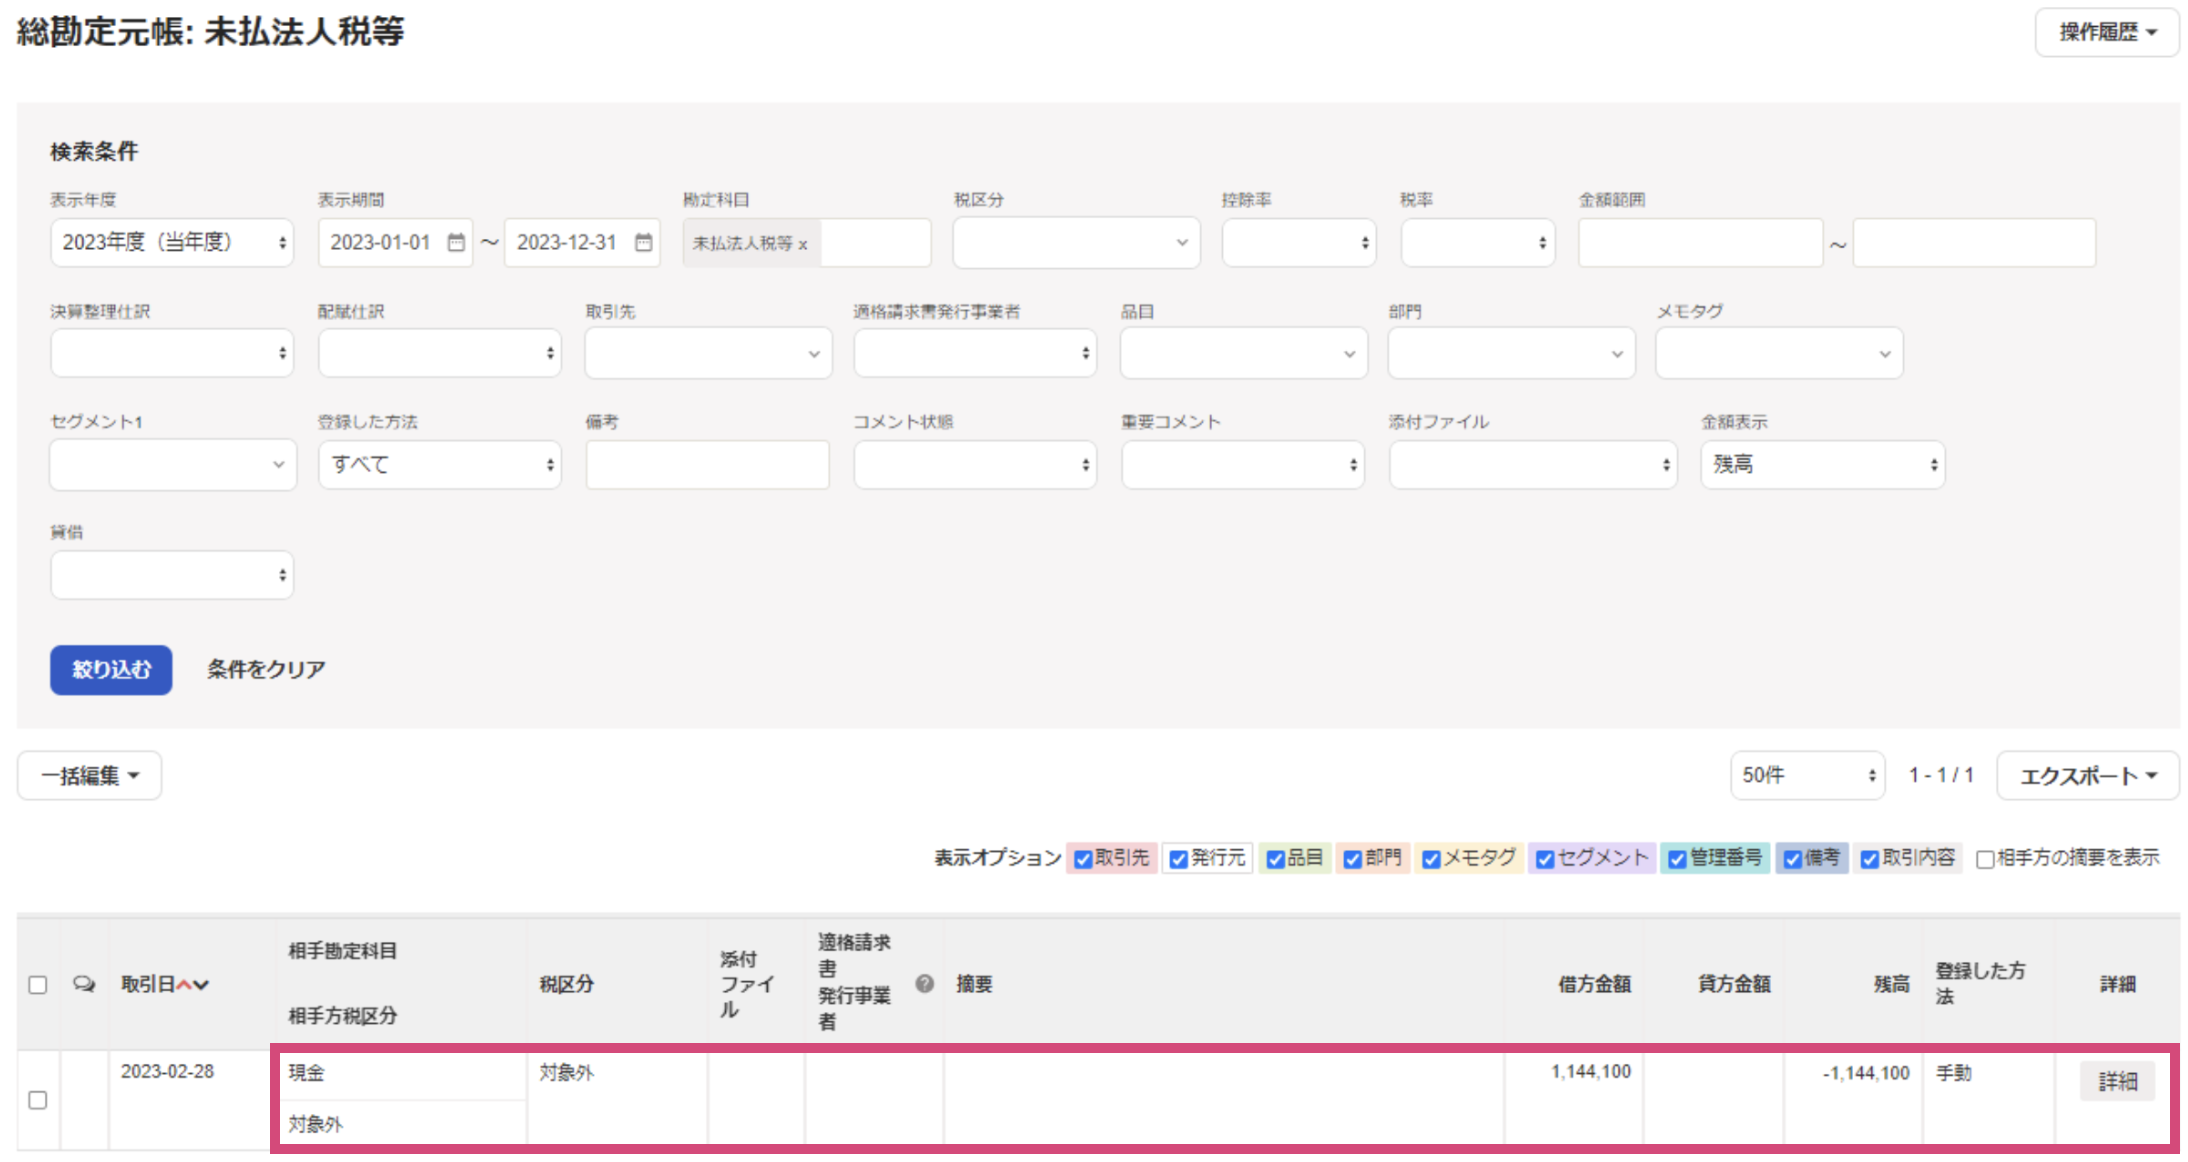Open start date calendar picker icon
This screenshot has width=2188, height=1162.
[456, 243]
